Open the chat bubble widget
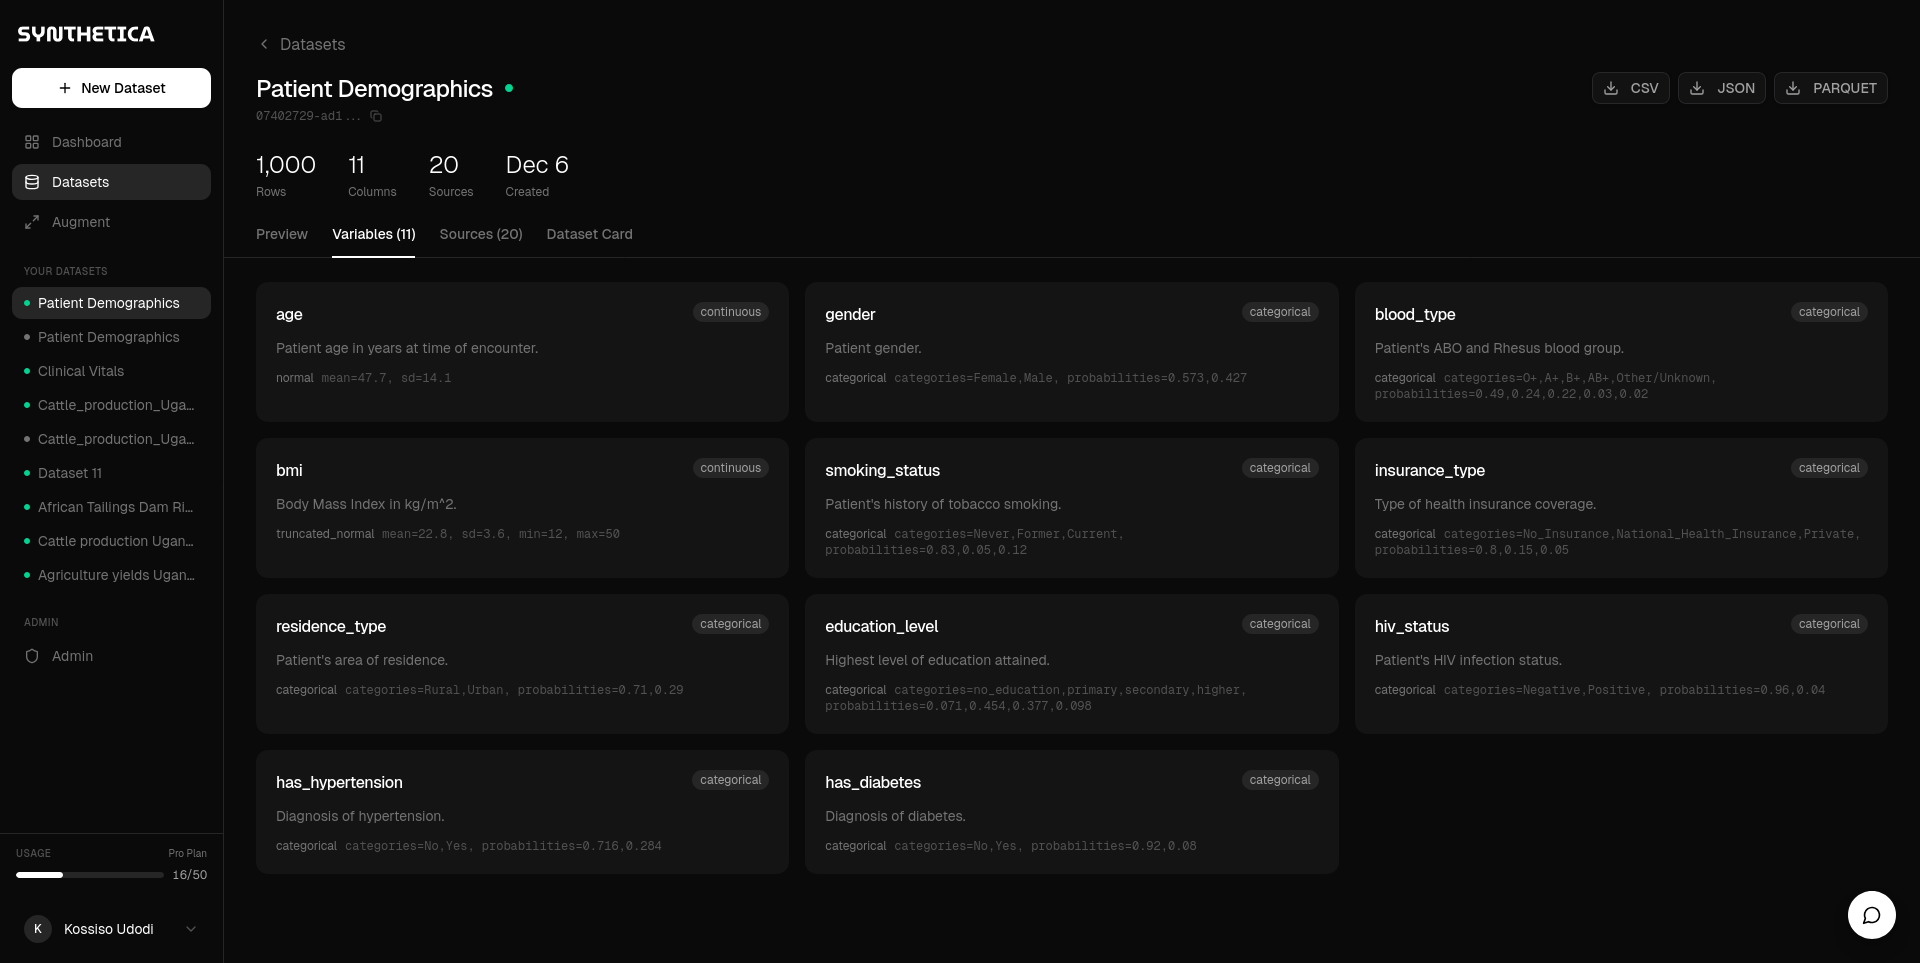1920x963 pixels. click(1872, 915)
